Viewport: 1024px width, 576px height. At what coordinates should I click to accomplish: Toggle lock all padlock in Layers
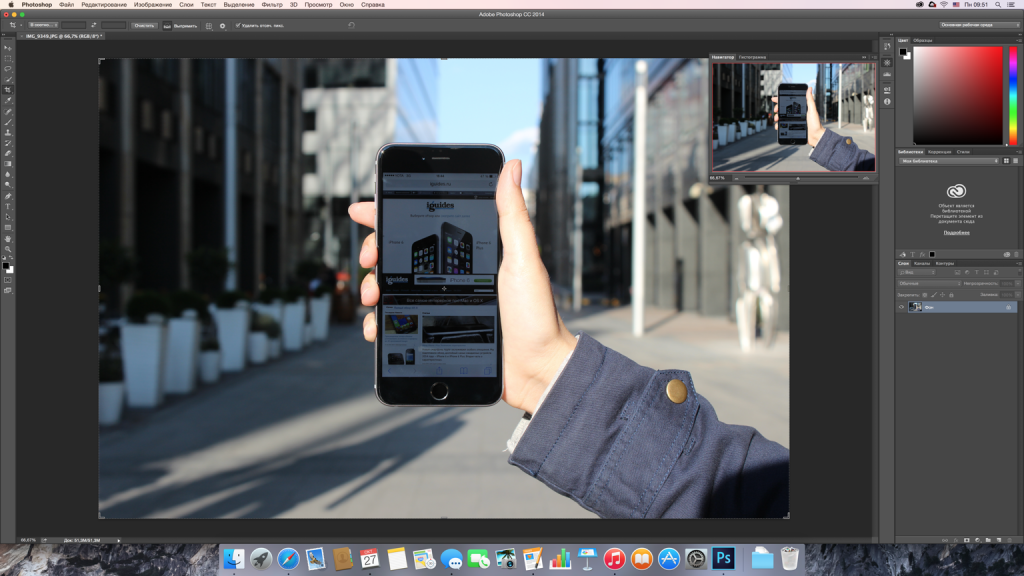click(951, 295)
